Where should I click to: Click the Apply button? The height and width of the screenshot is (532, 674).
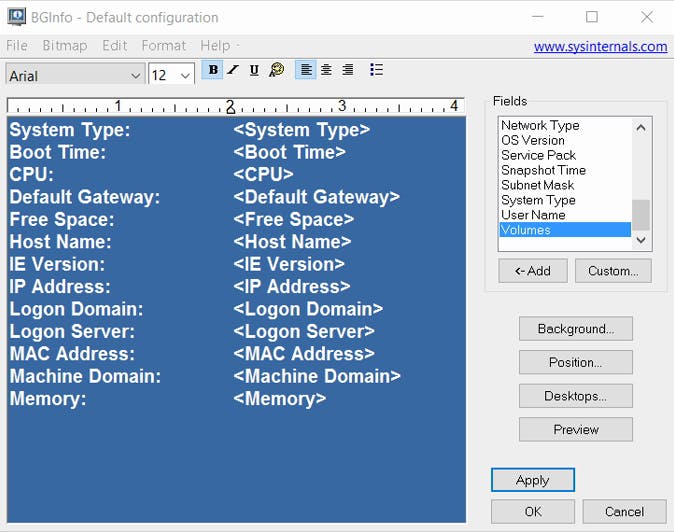click(x=533, y=480)
